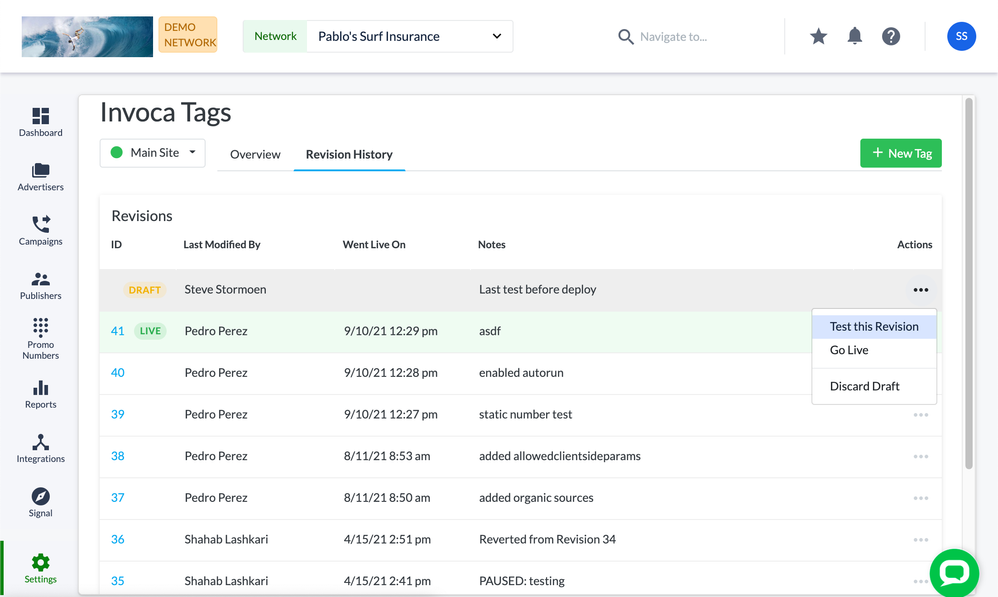
Task: Click the surf wave logo image
Action: (x=87, y=36)
